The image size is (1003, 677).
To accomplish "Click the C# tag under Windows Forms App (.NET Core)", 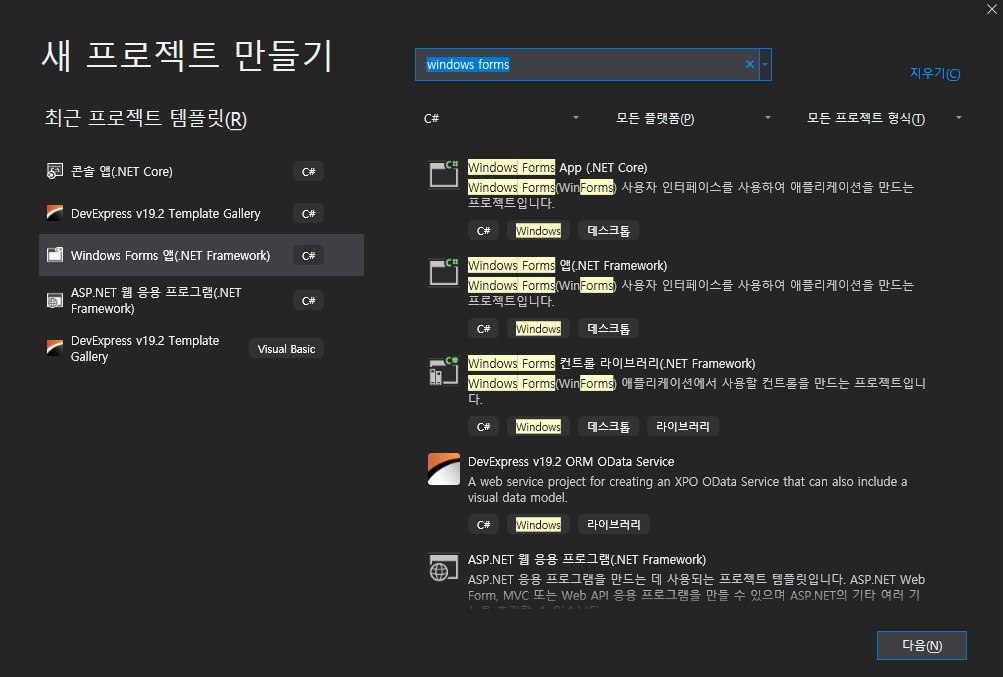I will point(483,230).
